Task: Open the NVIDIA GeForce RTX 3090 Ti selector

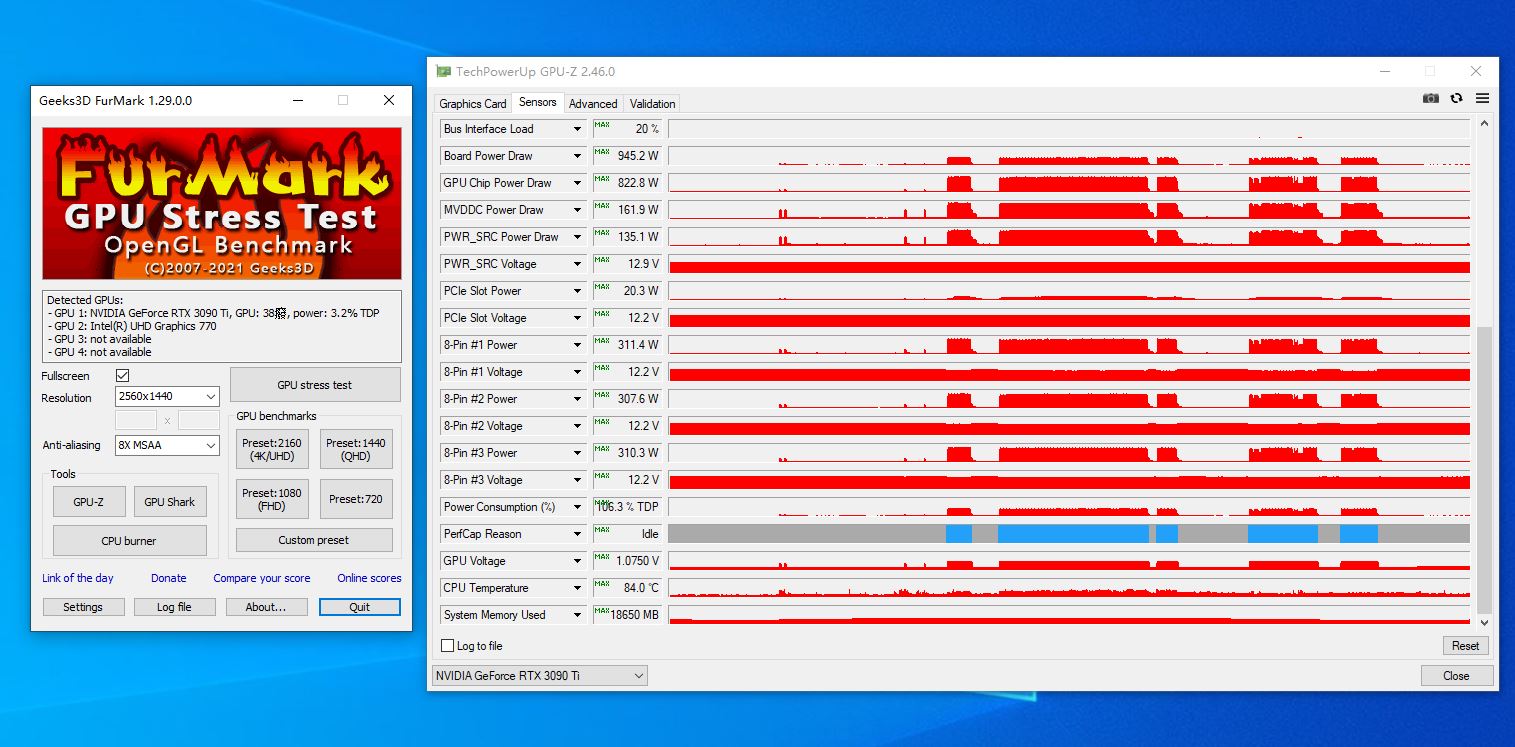Action: point(539,676)
